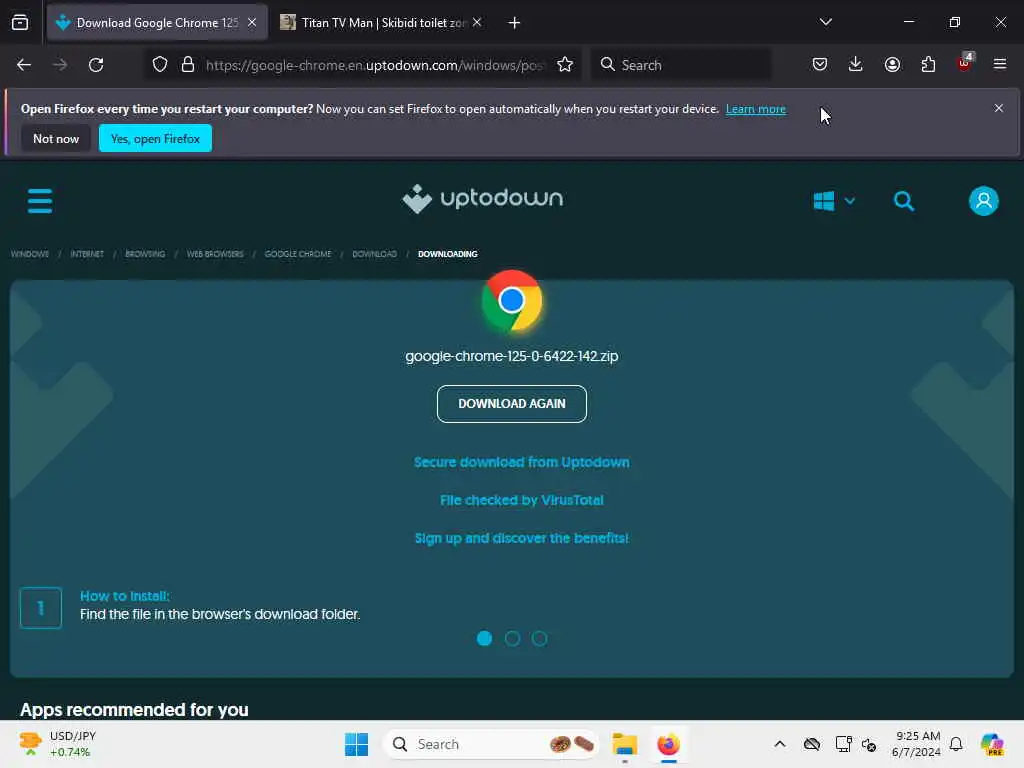
Task: Open notifications bell in system tray
Action: coord(956,744)
